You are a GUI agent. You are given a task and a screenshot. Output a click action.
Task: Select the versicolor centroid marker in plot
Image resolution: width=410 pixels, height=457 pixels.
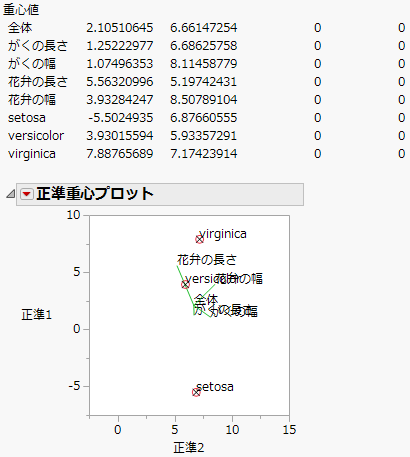tap(185, 284)
